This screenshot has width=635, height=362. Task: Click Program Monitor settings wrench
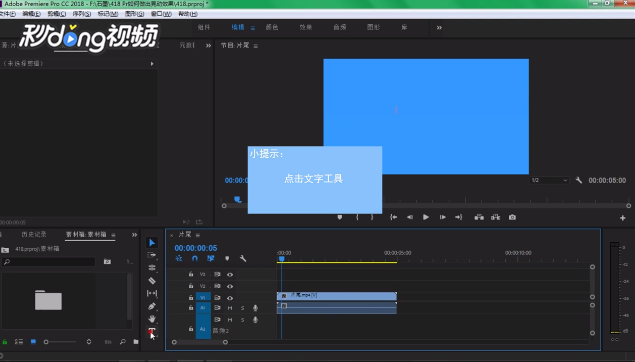579,180
